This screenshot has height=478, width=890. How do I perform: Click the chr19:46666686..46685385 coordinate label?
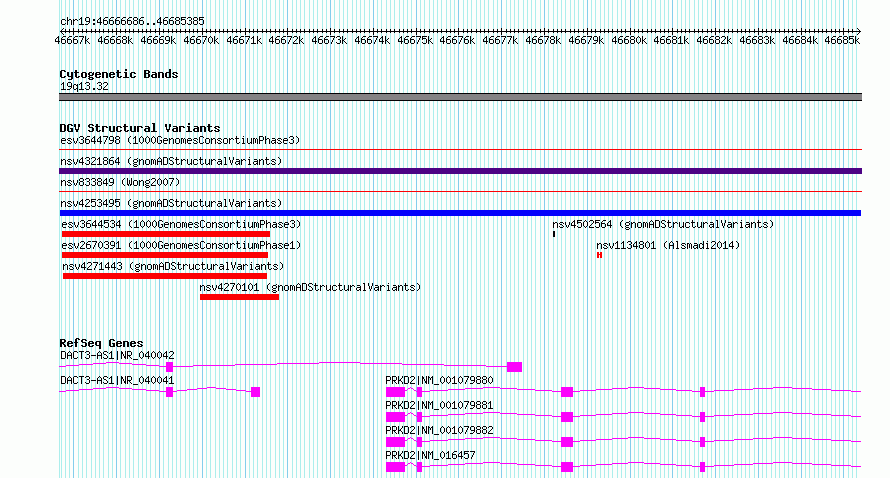coord(132,22)
